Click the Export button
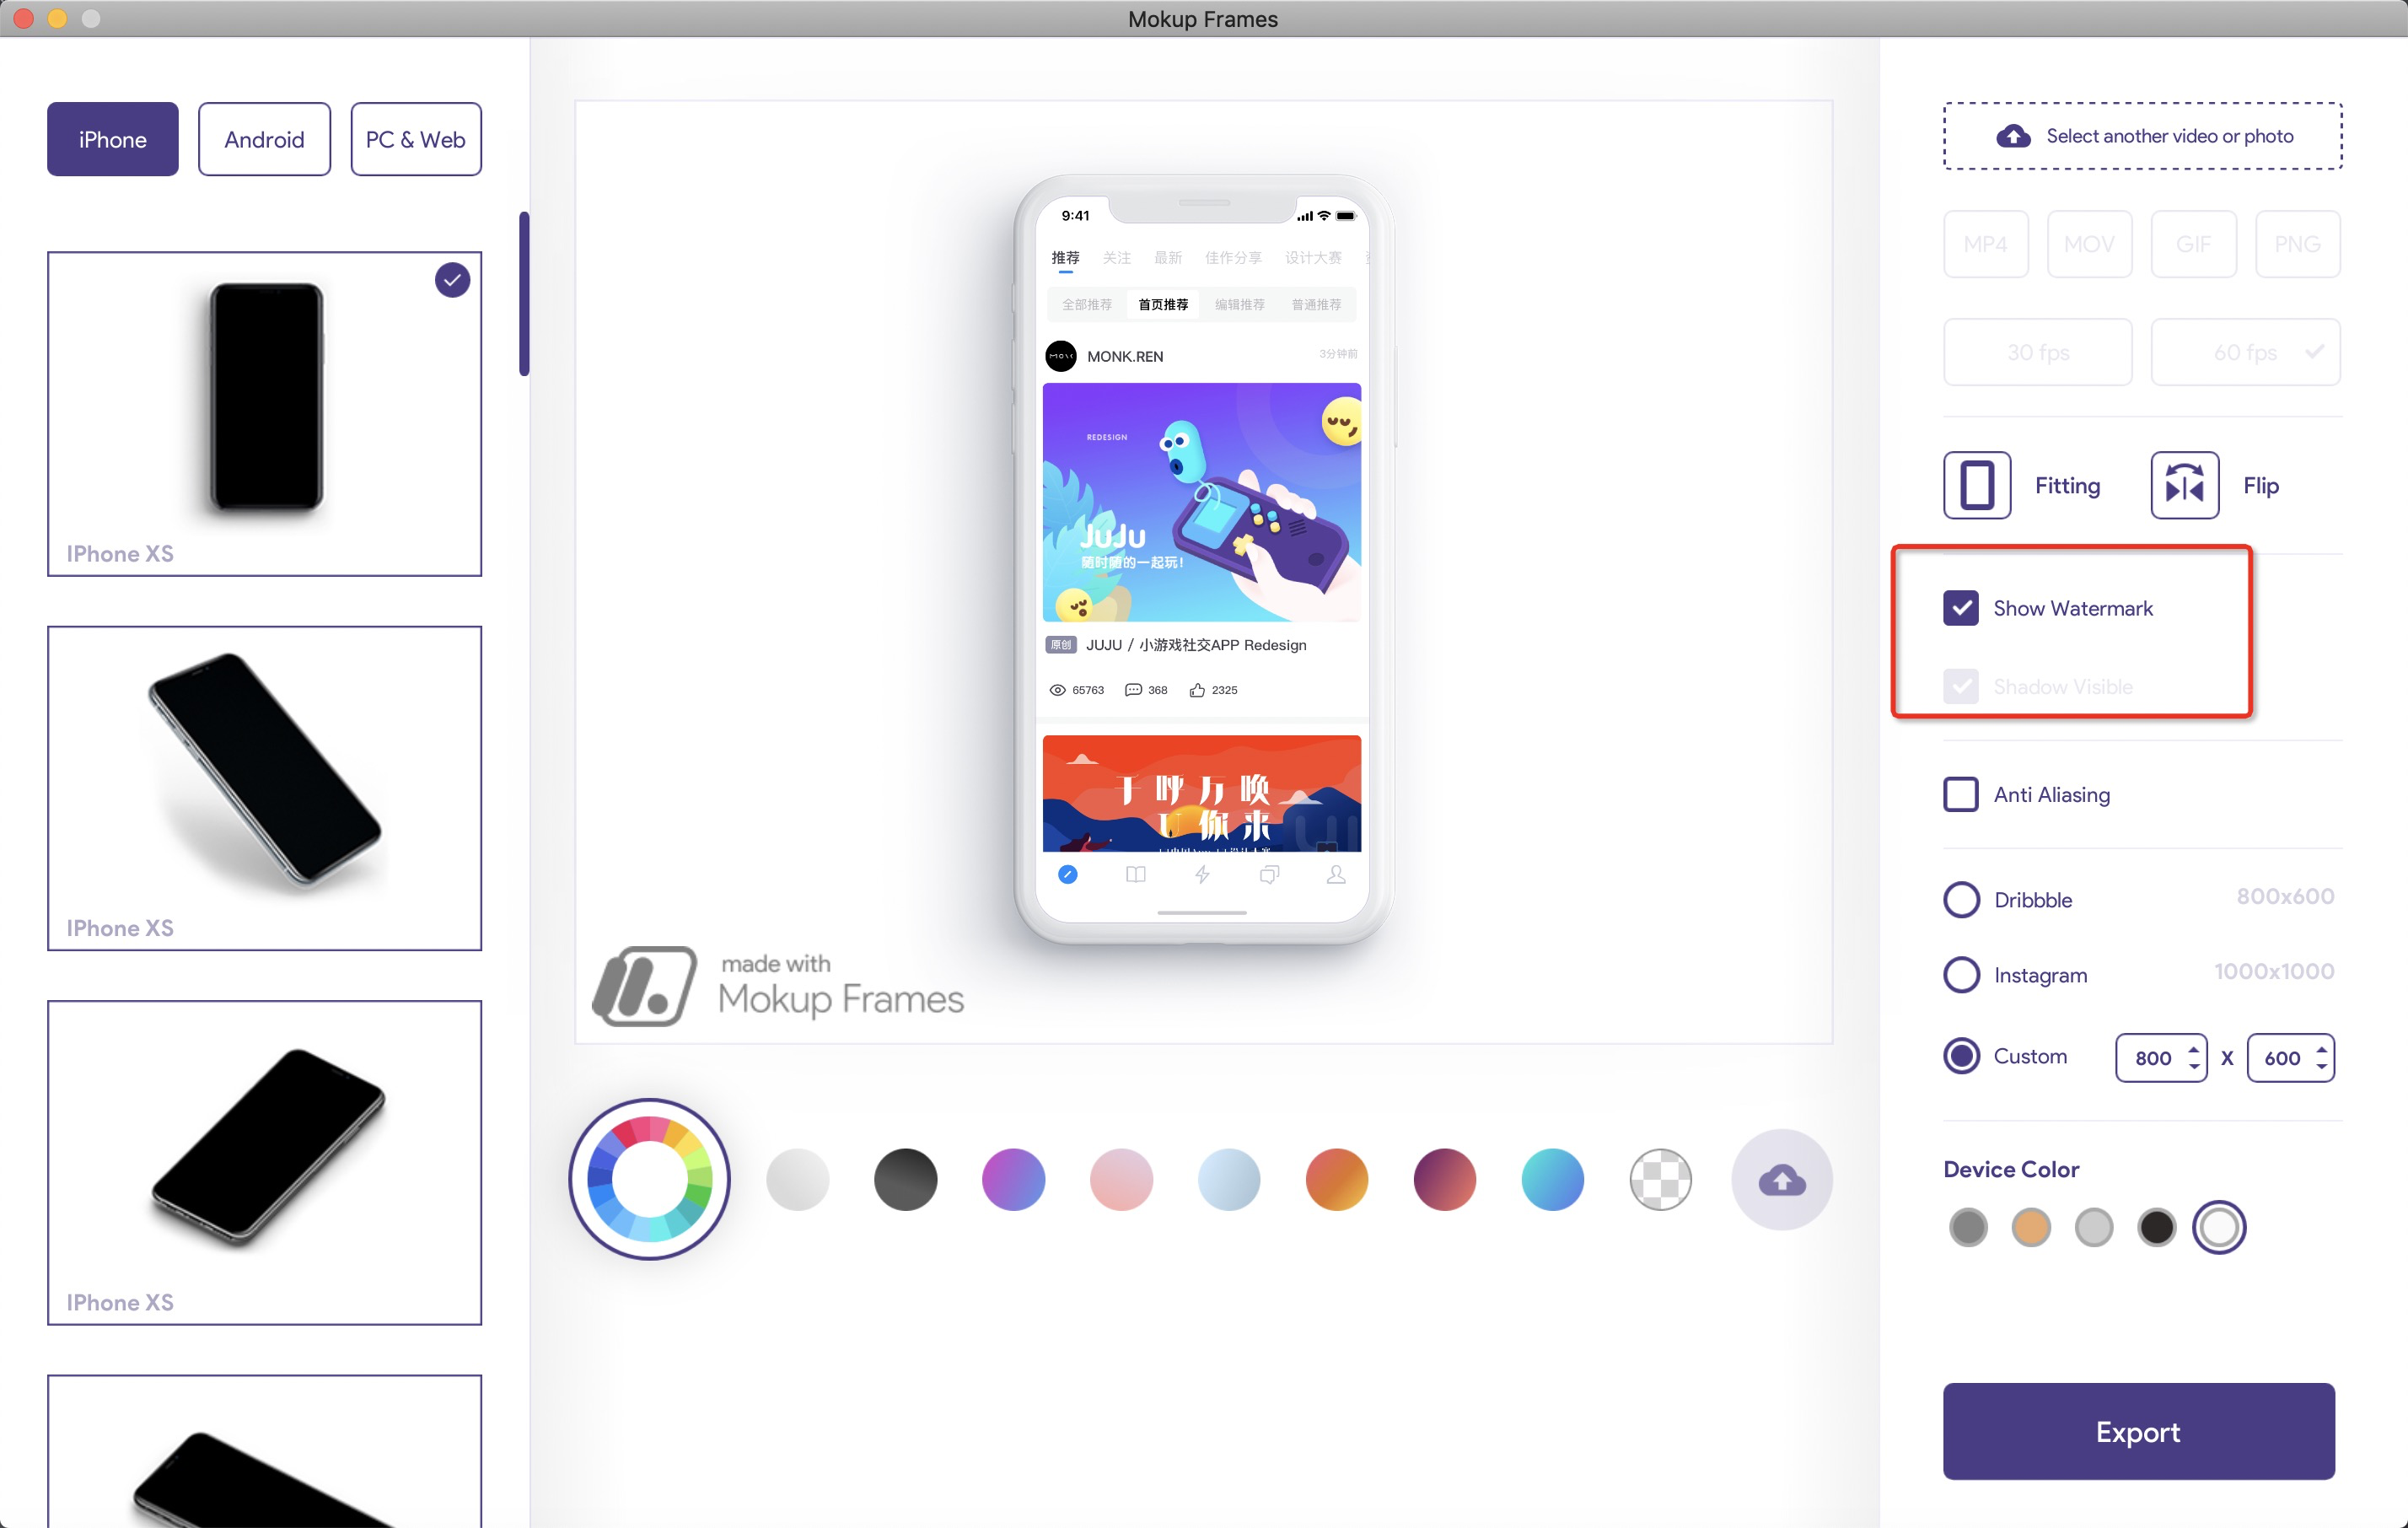The height and width of the screenshot is (1528, 2408). pyautogui.click(x=2138, y=1431)
